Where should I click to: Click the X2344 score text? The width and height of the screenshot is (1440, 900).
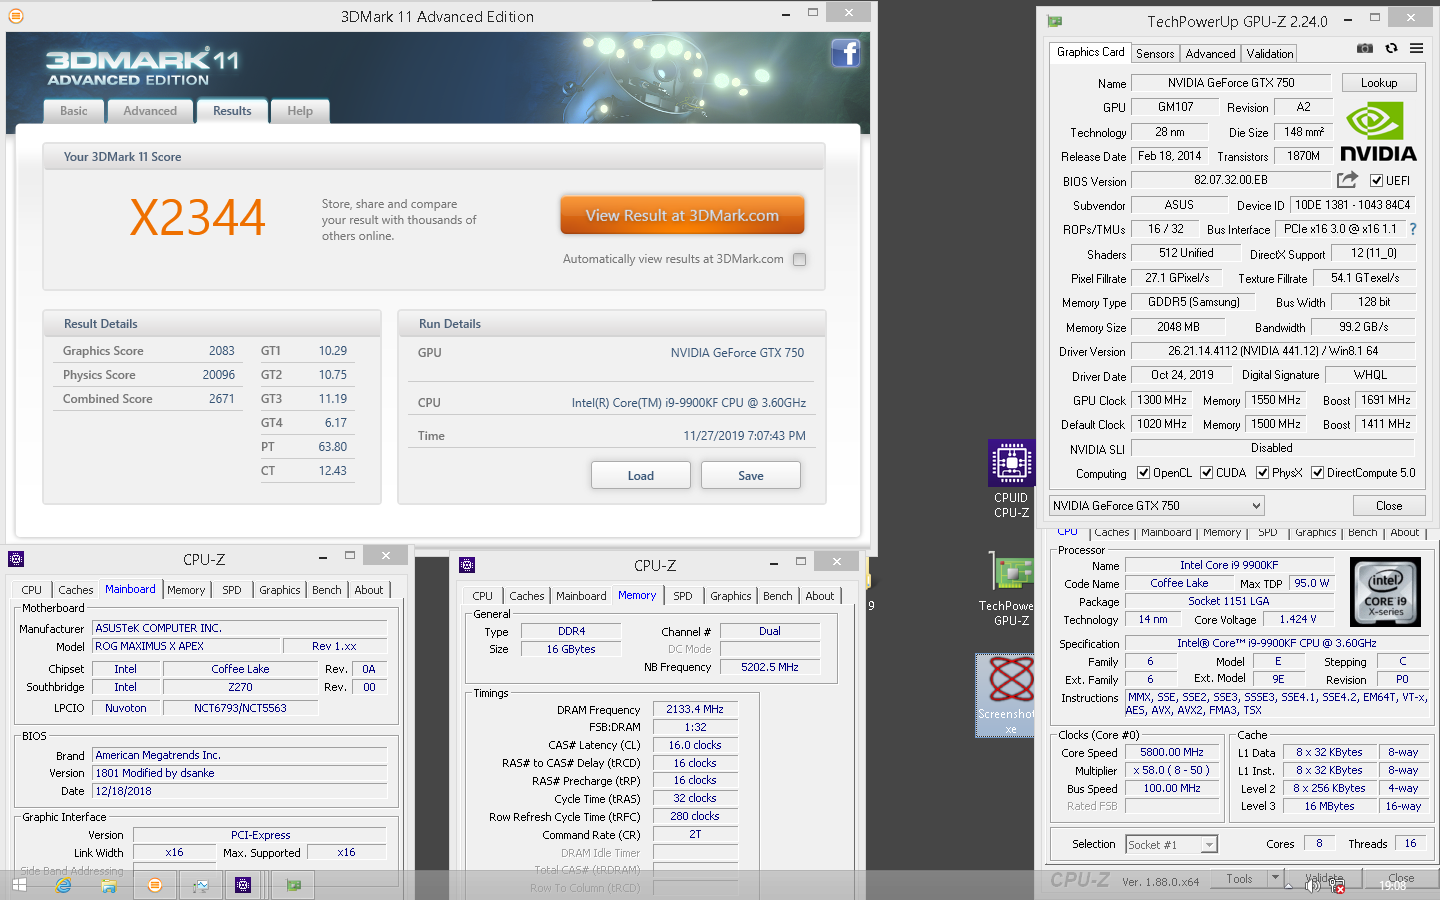point(198,218)
